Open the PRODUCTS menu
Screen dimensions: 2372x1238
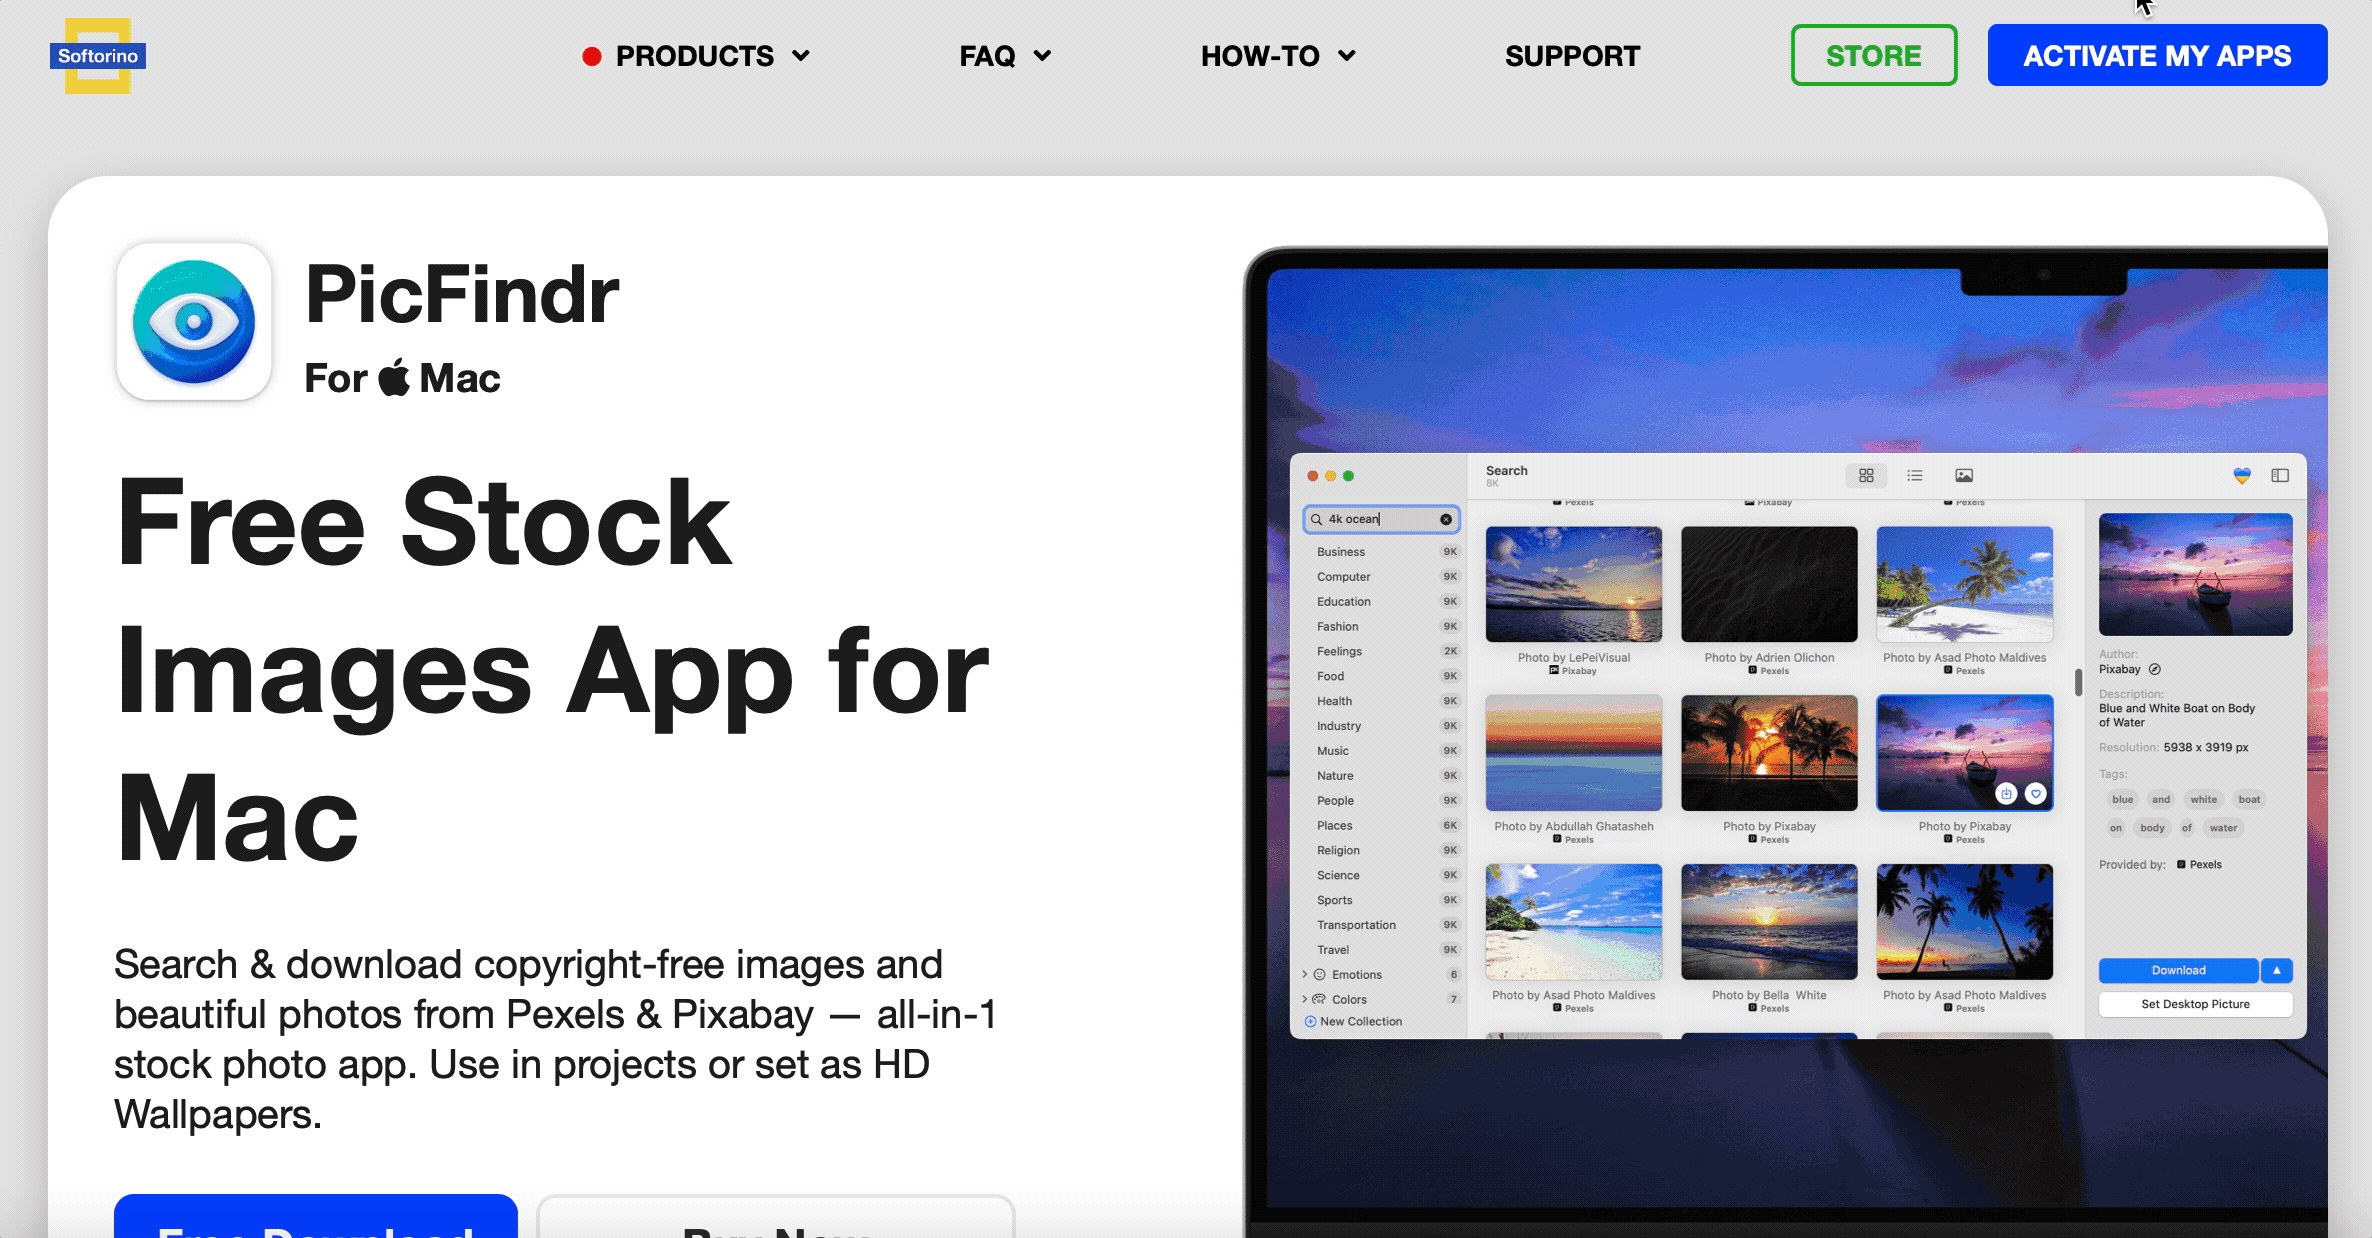click(x=696, y=56)
